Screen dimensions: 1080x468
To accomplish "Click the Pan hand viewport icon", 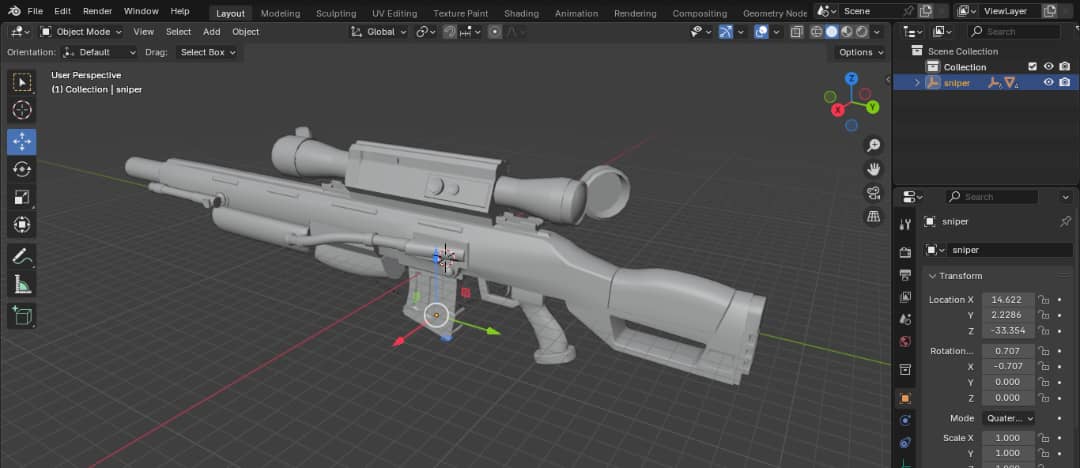I will tap(873, 169).
